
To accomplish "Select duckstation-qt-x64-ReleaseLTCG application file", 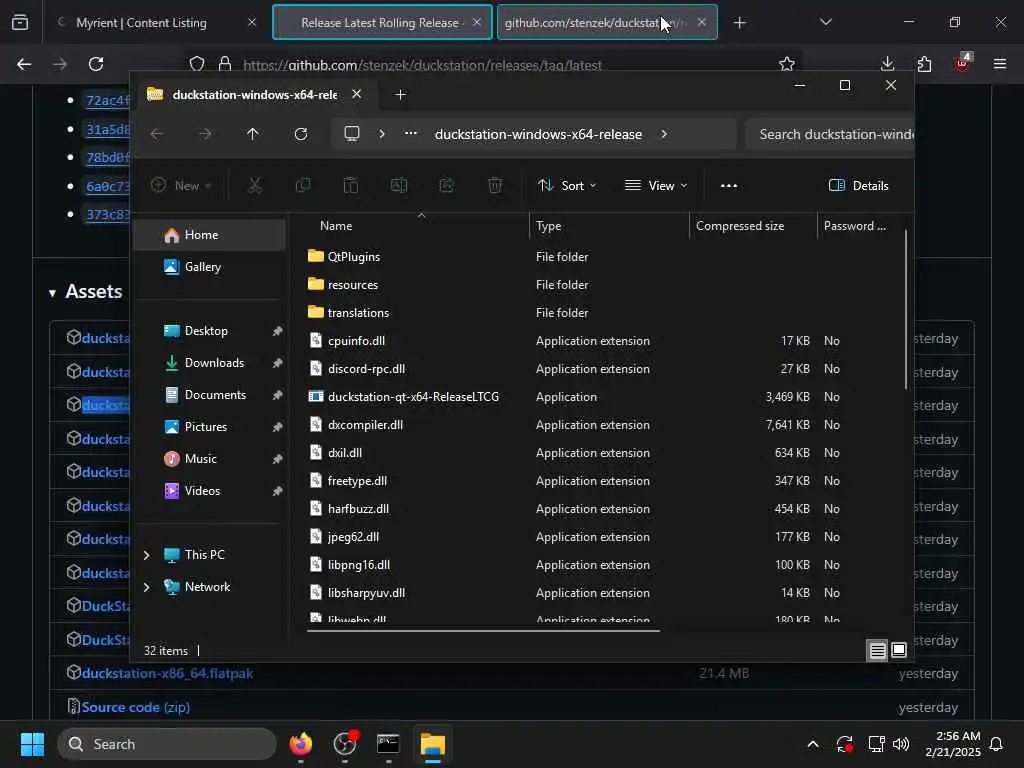I will pyautogui.click(x=413, y=397).
